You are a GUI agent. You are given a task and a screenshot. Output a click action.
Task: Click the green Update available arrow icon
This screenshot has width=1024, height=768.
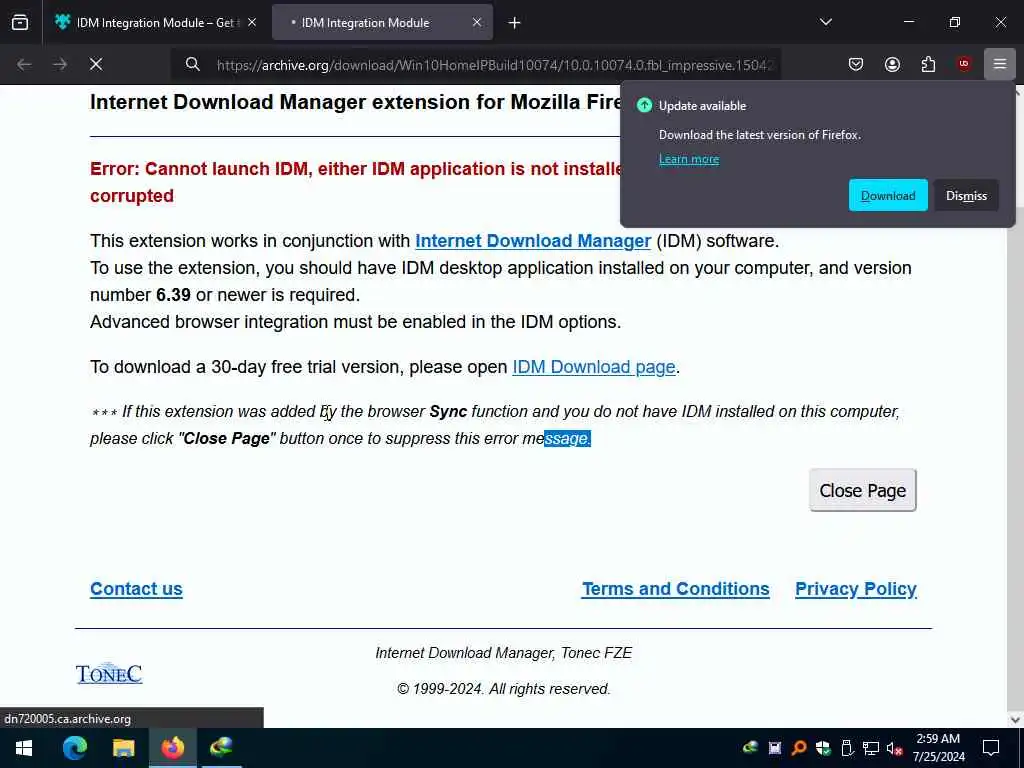(x=645, y=105)
